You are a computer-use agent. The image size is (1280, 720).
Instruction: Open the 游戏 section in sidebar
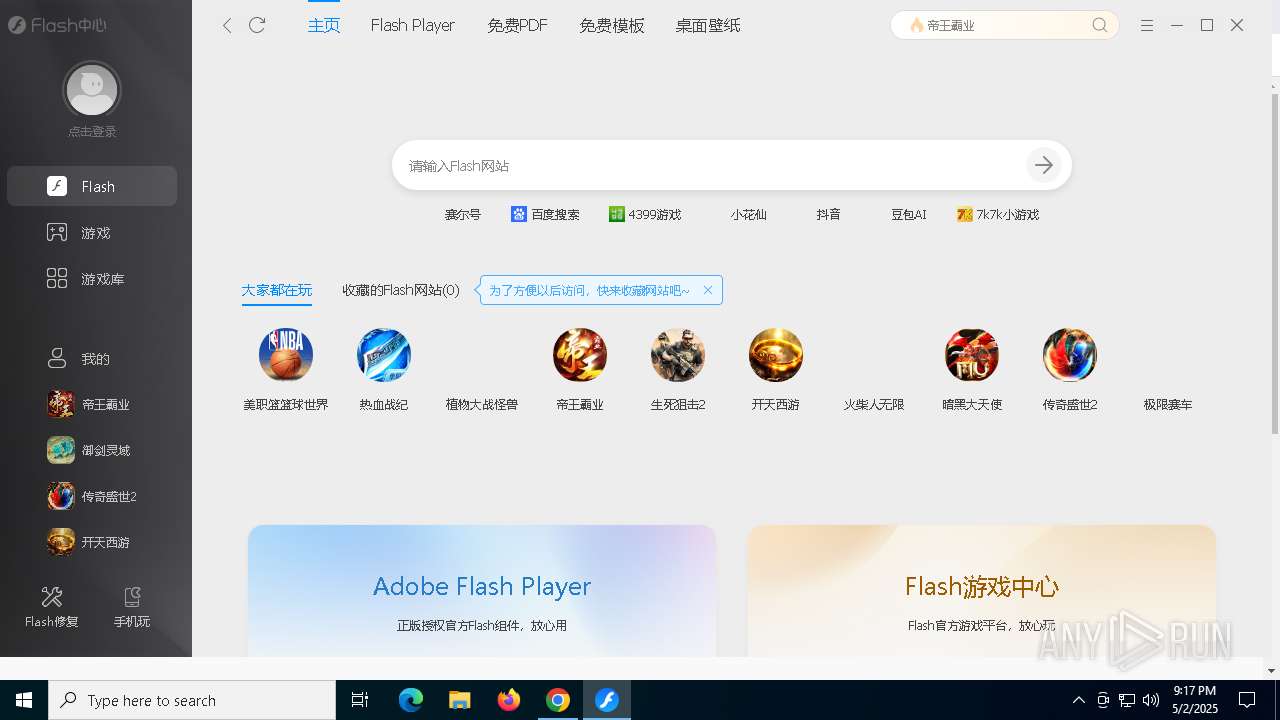click(x=92, y=232)
